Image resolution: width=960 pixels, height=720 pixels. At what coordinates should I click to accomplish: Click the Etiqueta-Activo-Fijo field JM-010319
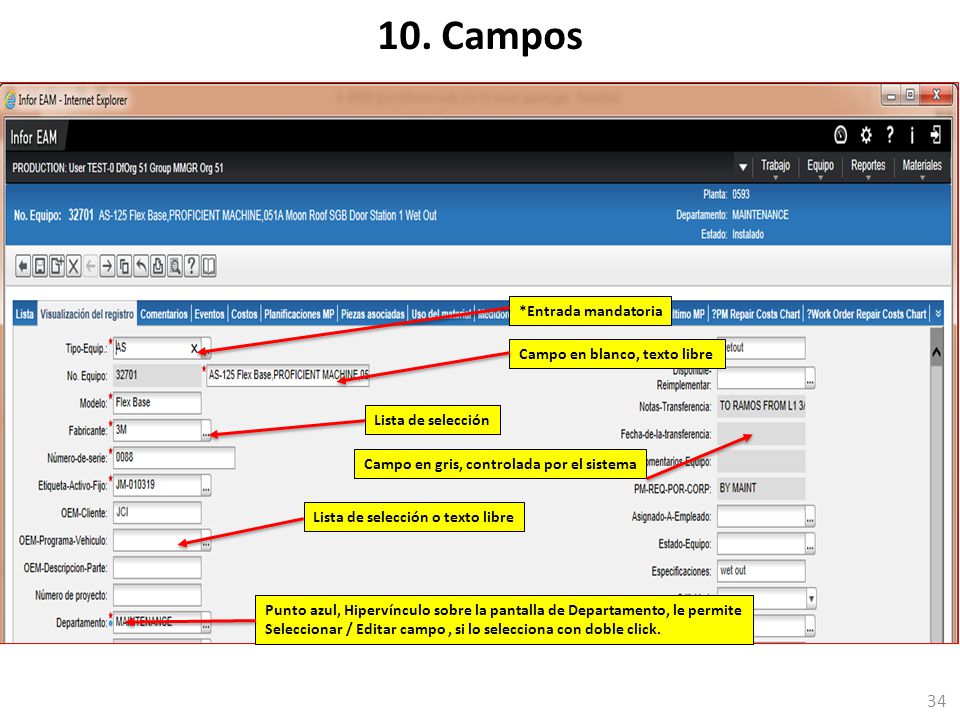[157, 486]
